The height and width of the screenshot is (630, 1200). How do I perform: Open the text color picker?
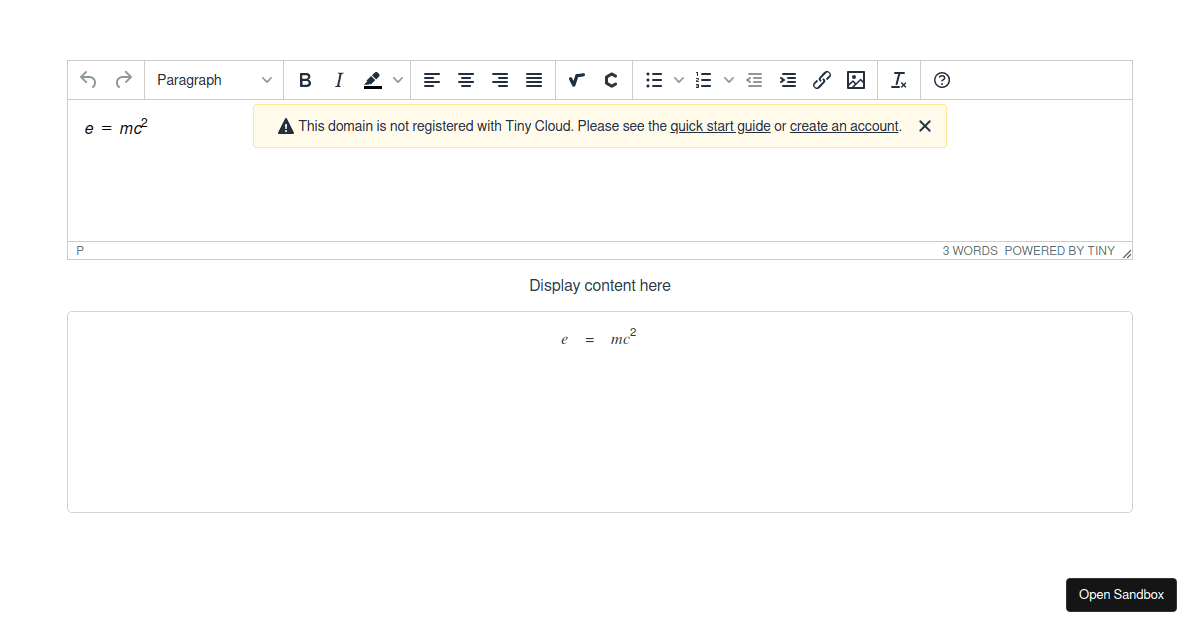point(373,80)
